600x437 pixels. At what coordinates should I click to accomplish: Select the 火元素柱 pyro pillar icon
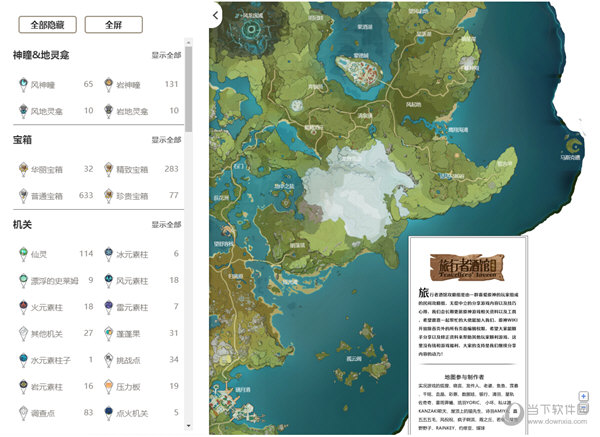tap(23, 307)
